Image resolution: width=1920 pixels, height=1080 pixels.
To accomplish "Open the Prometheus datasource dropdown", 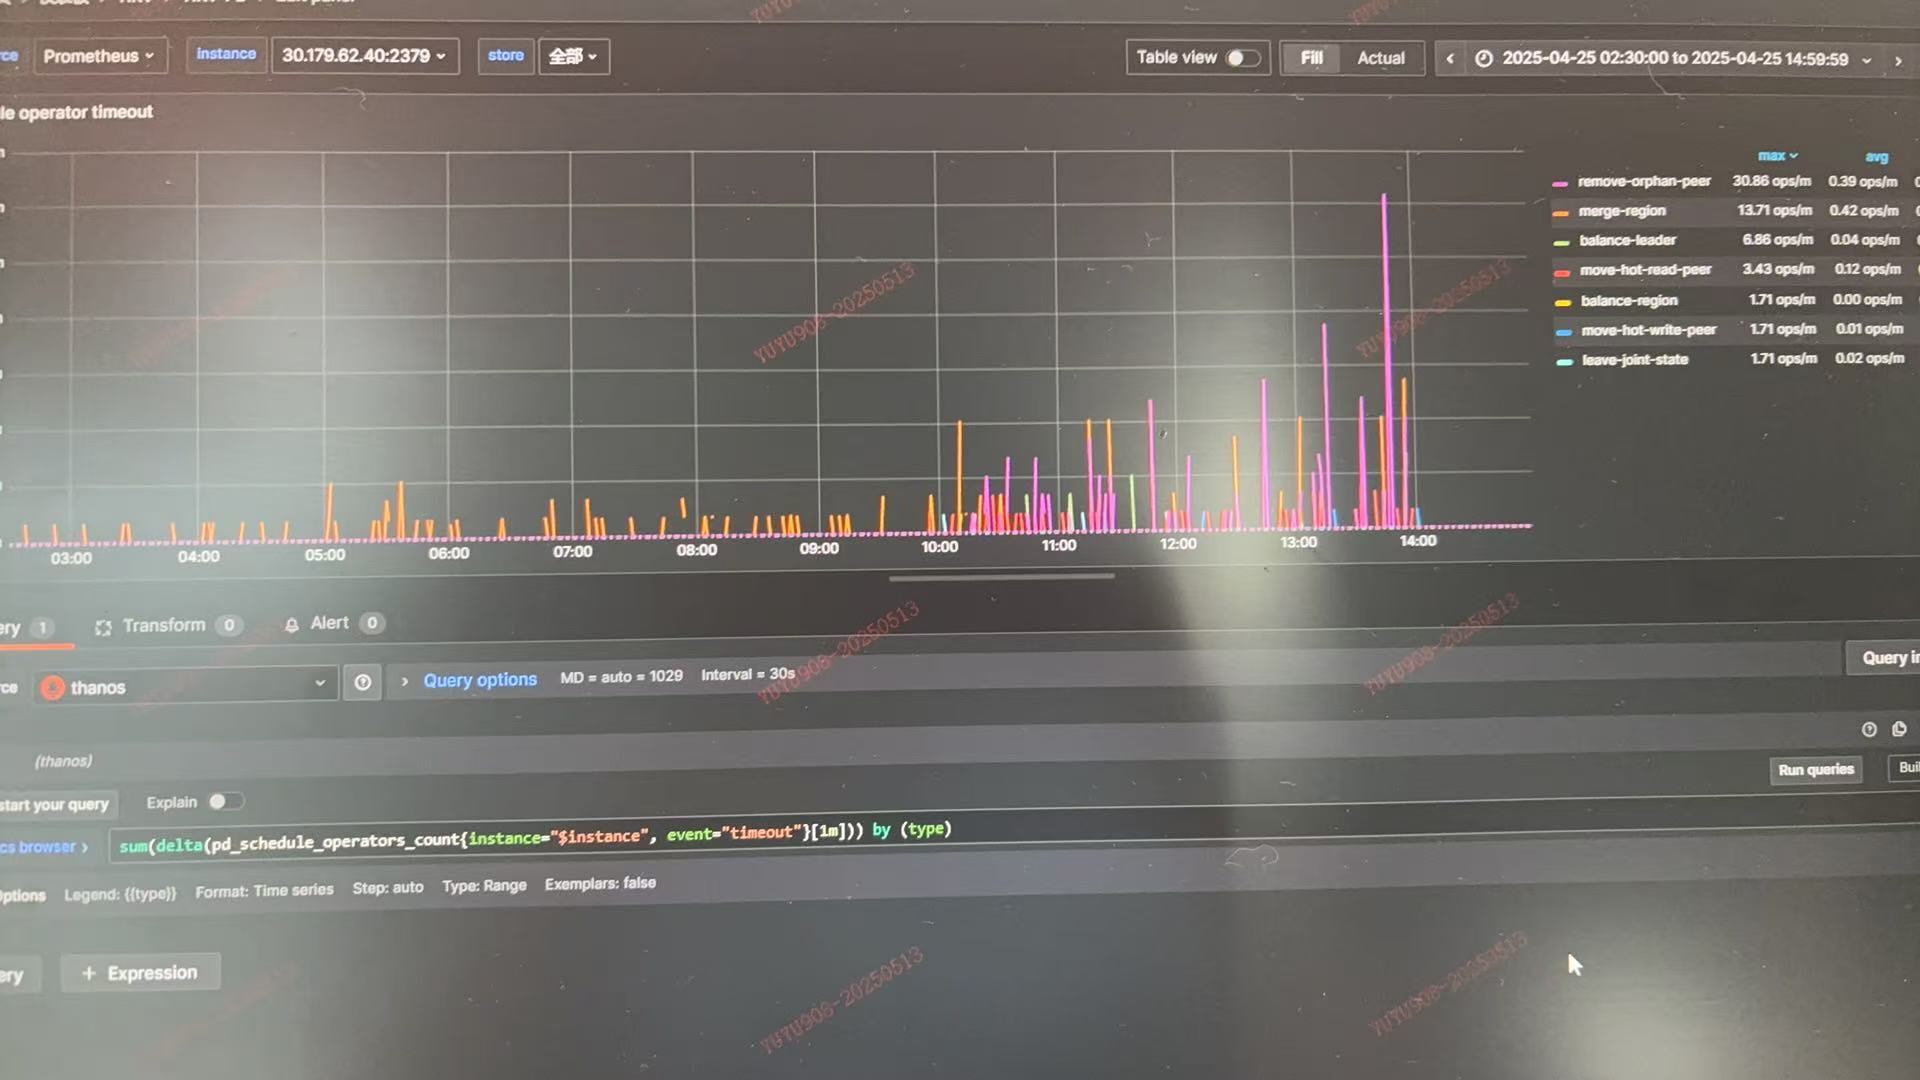I will tap(98, 56).
